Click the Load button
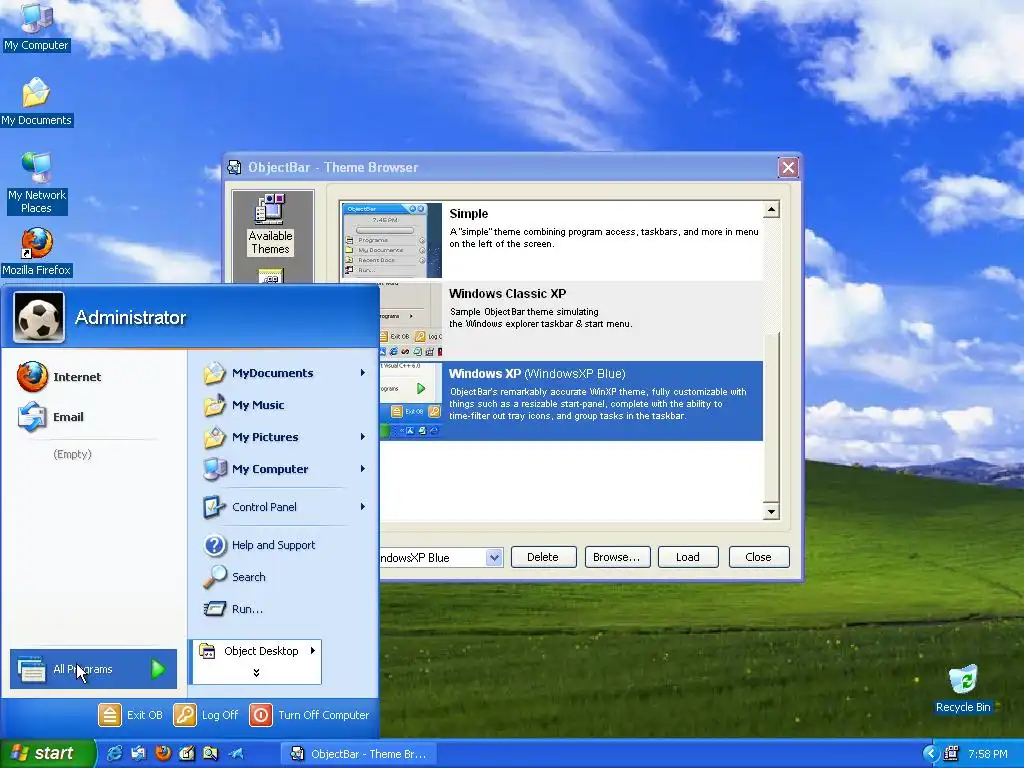This screenshot has height=768, width=1024. (688, 557)
